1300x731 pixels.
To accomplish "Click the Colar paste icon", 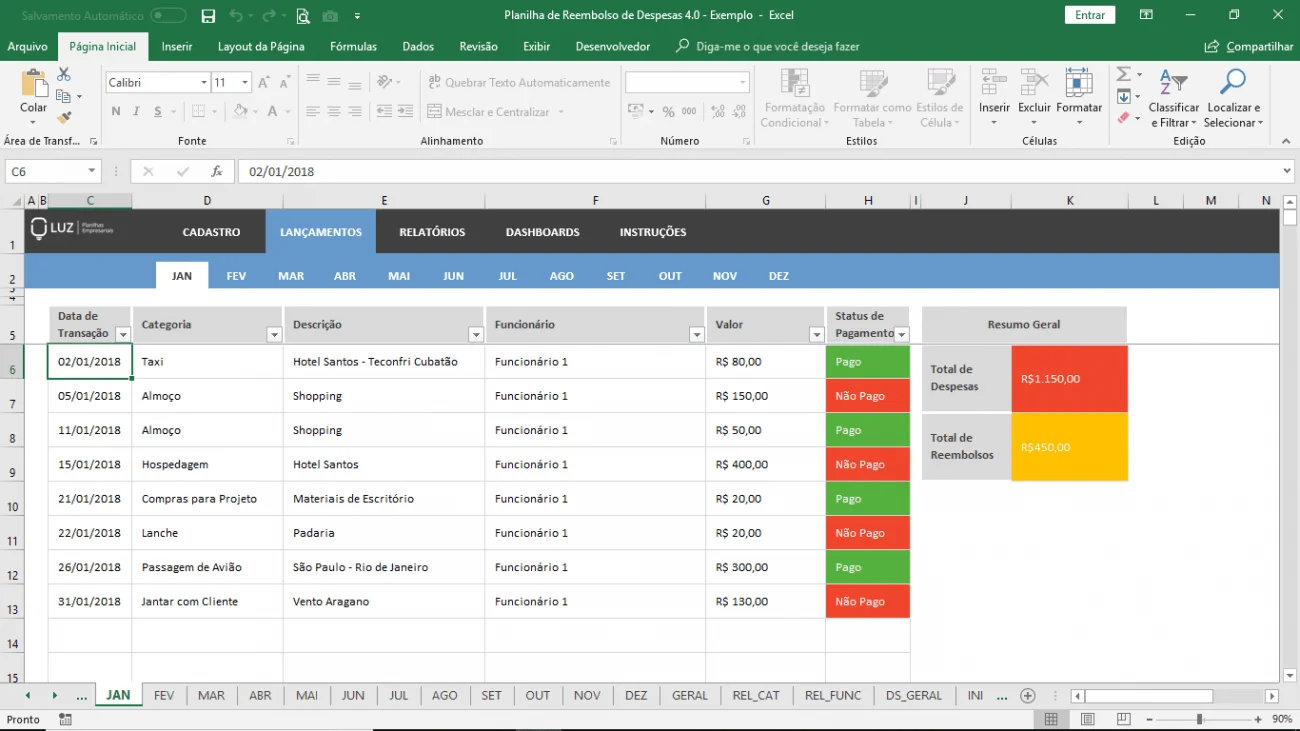I will 33,83.
